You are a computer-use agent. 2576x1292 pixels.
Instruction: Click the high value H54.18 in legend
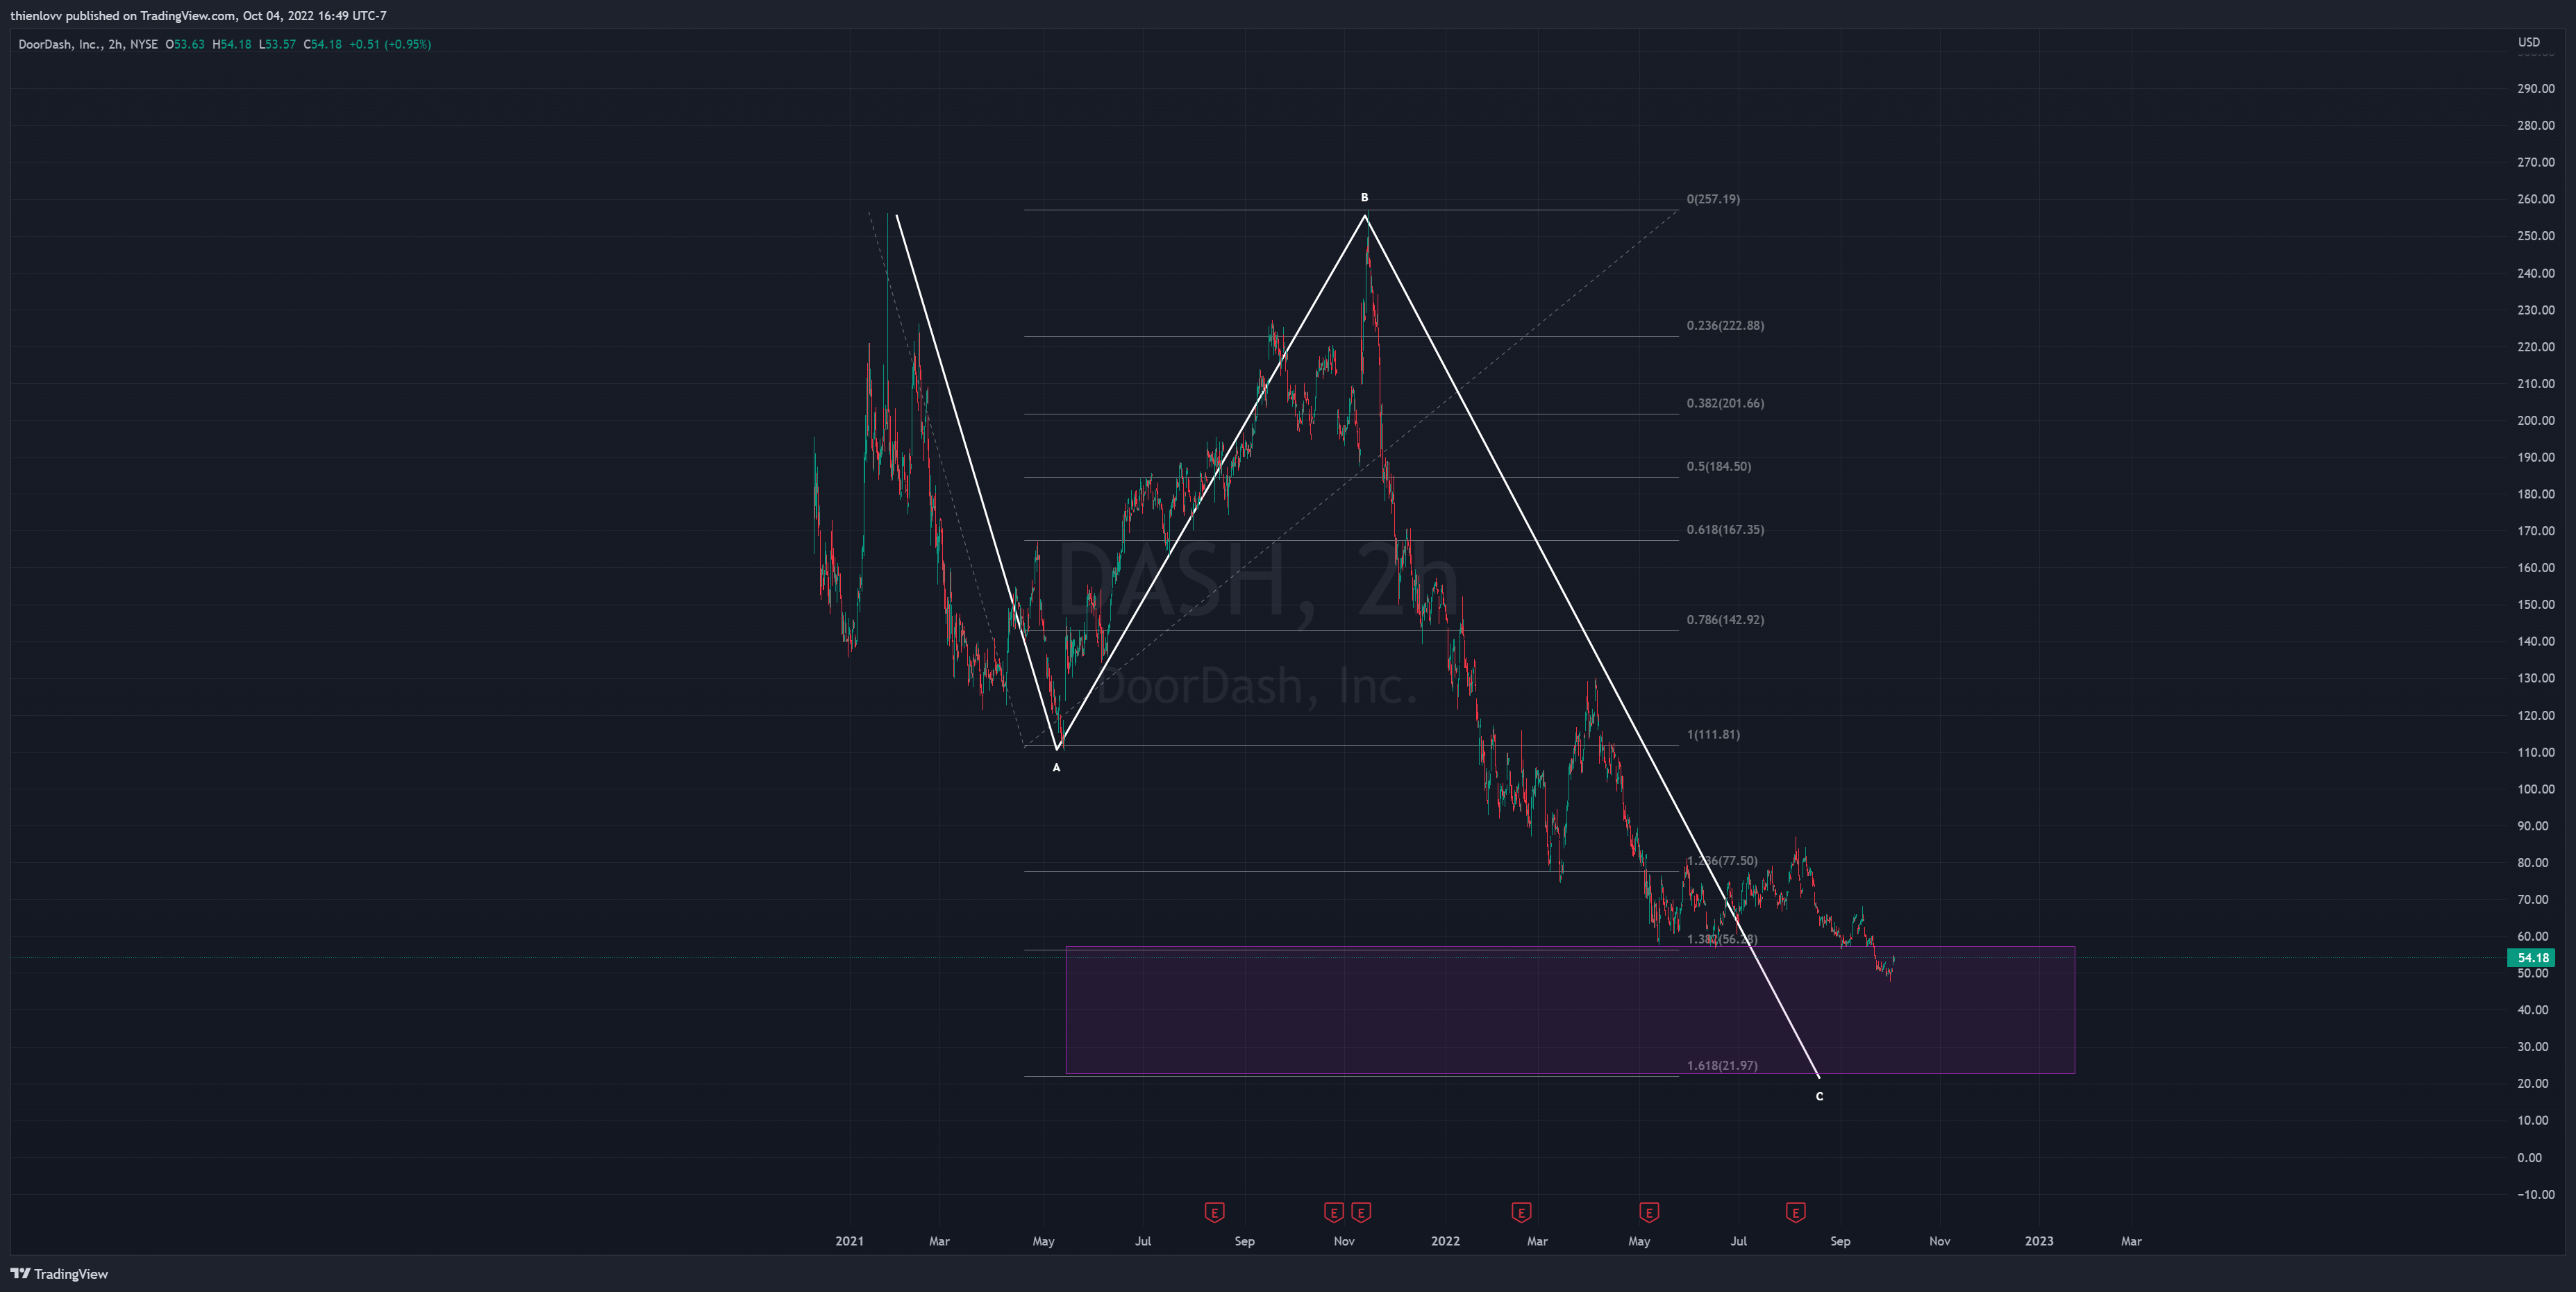(x=232, y=44)
